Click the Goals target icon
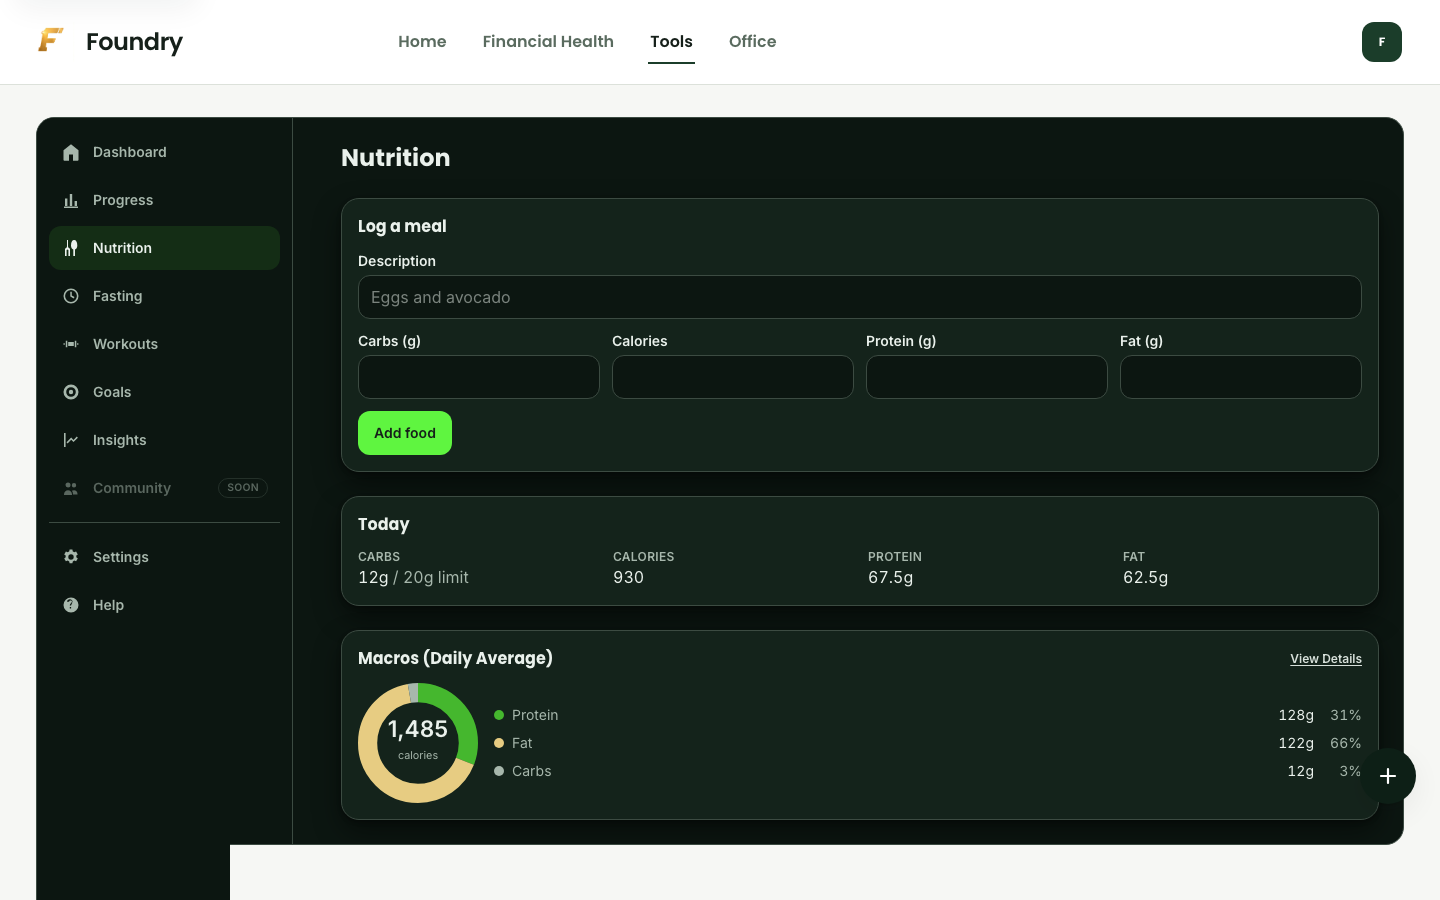This screenshot has width=1440, height=900. [x=71, y=392]
